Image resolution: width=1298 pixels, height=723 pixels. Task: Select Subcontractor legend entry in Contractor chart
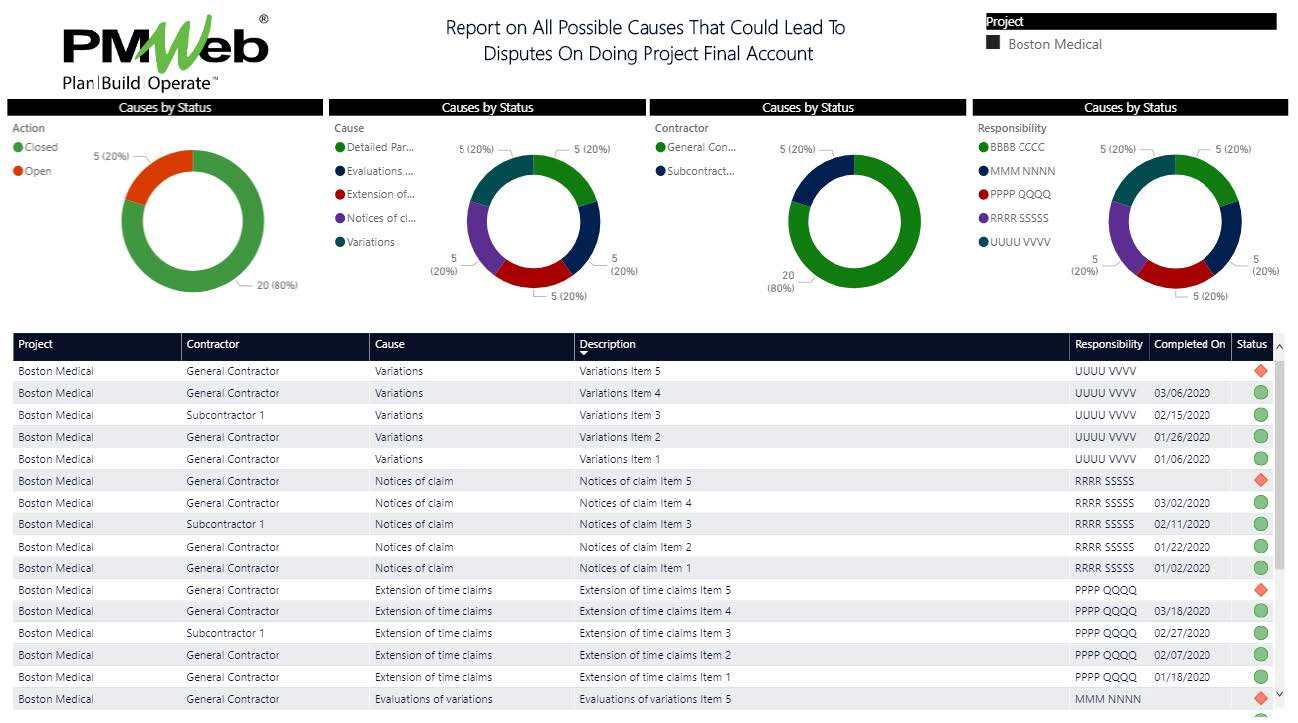coord(700,171)
